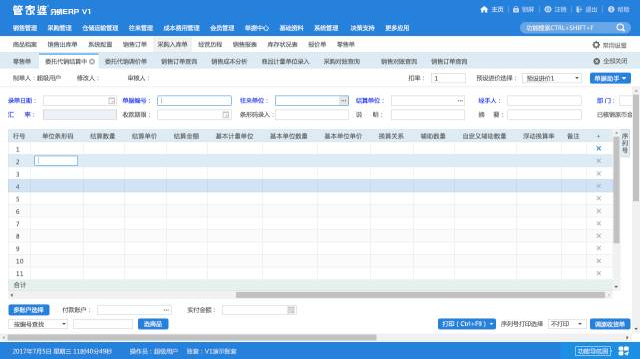Close all tabs with 全部关闭
641x360 pixels.
611,61
